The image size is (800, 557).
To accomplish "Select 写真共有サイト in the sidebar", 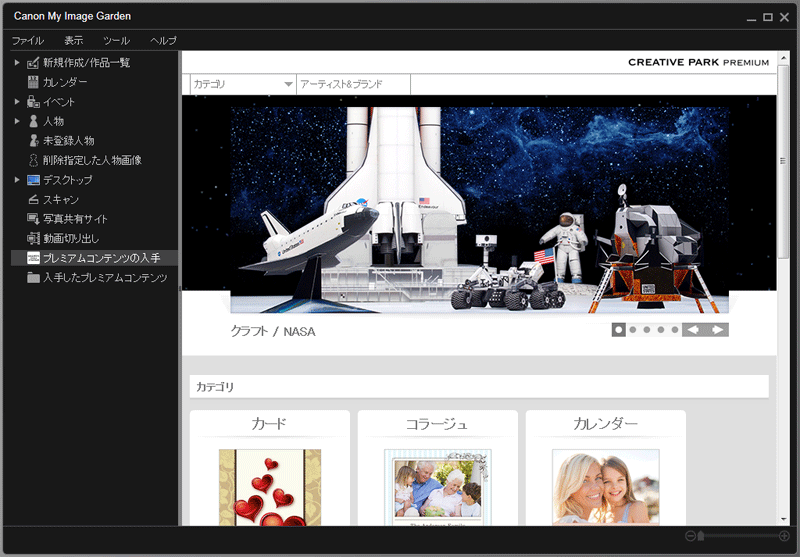I will pos(94,219).
